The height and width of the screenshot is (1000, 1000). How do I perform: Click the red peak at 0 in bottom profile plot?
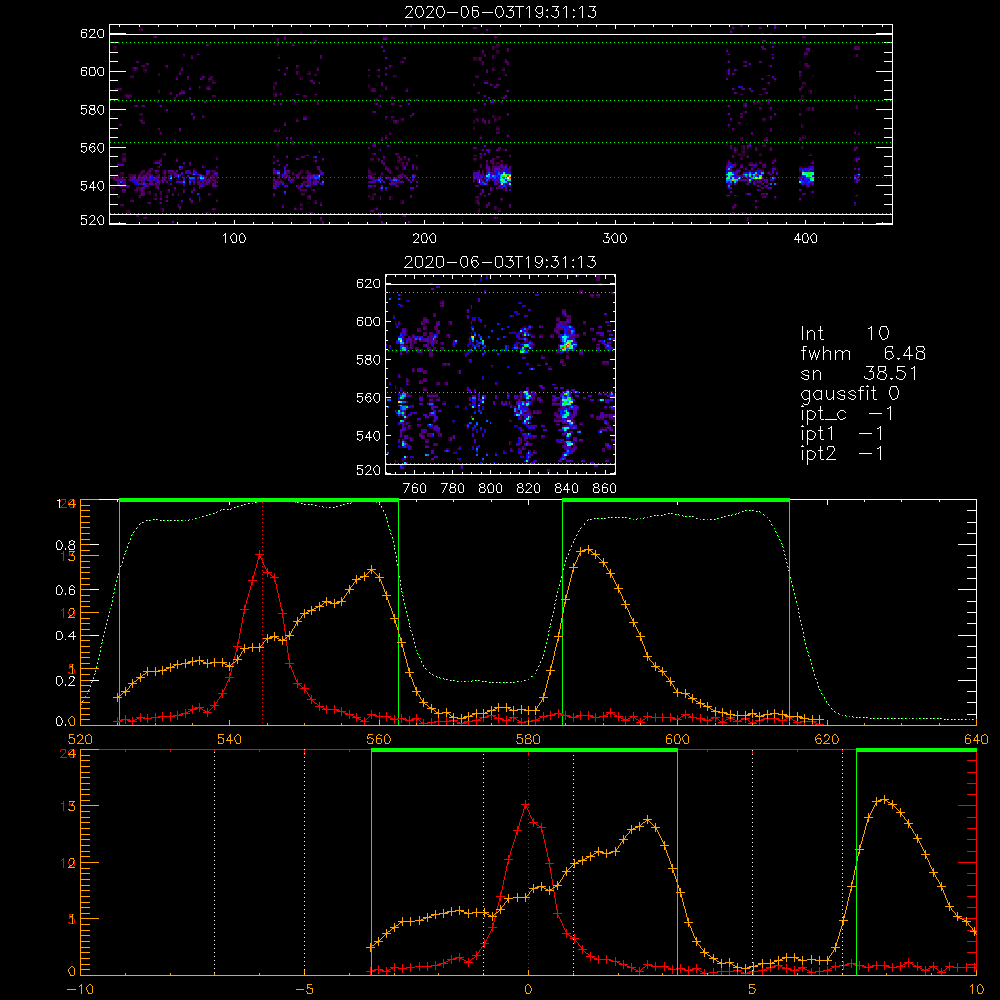pos(526,805)
